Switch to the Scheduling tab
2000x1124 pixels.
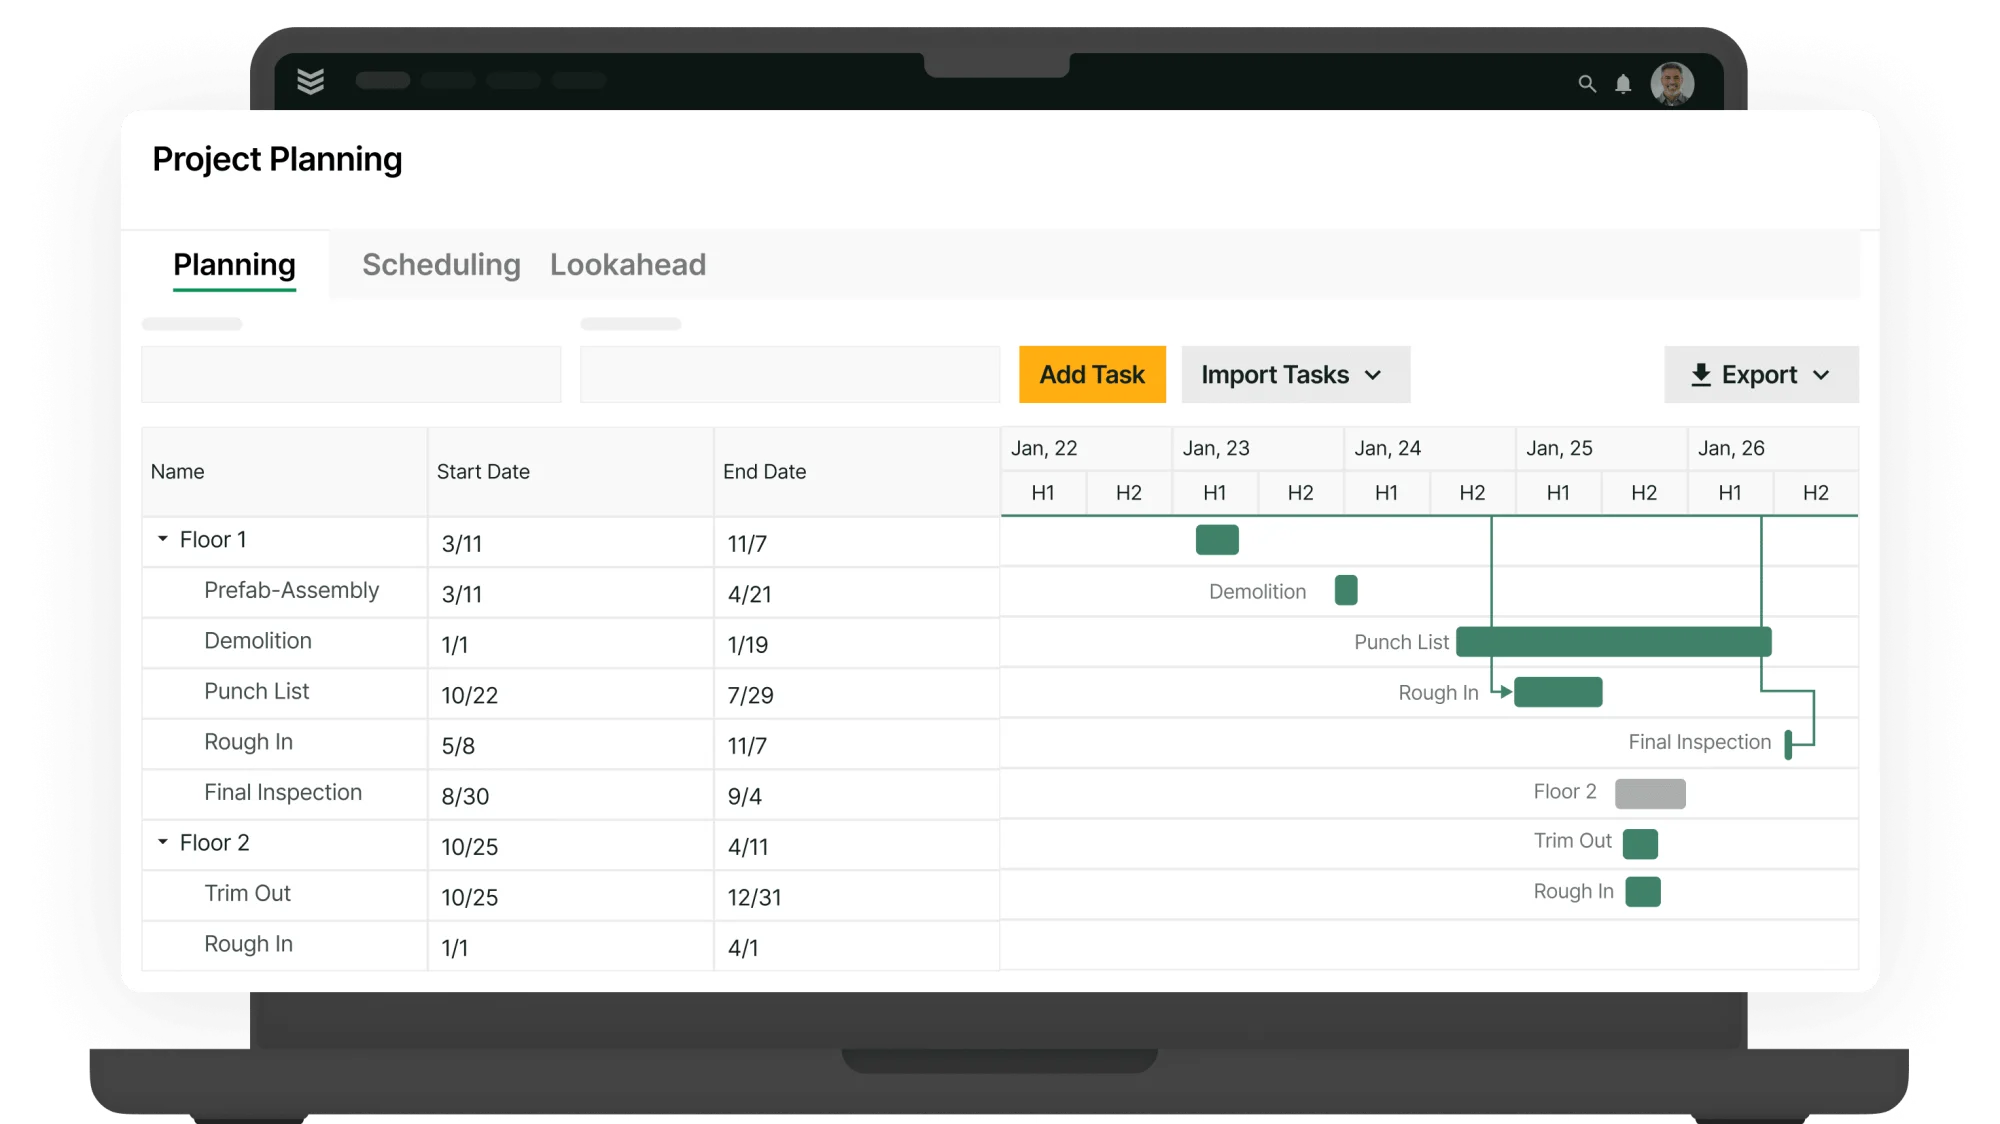point(441,265)
